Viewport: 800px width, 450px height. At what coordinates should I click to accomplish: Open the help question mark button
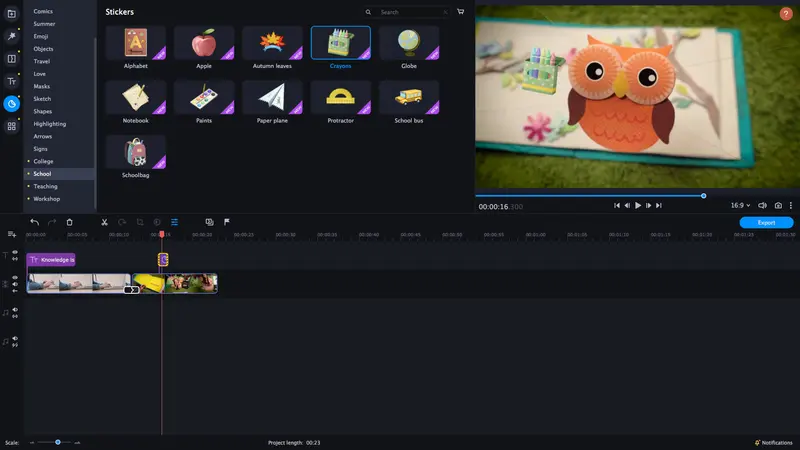[x=786, y=14]
